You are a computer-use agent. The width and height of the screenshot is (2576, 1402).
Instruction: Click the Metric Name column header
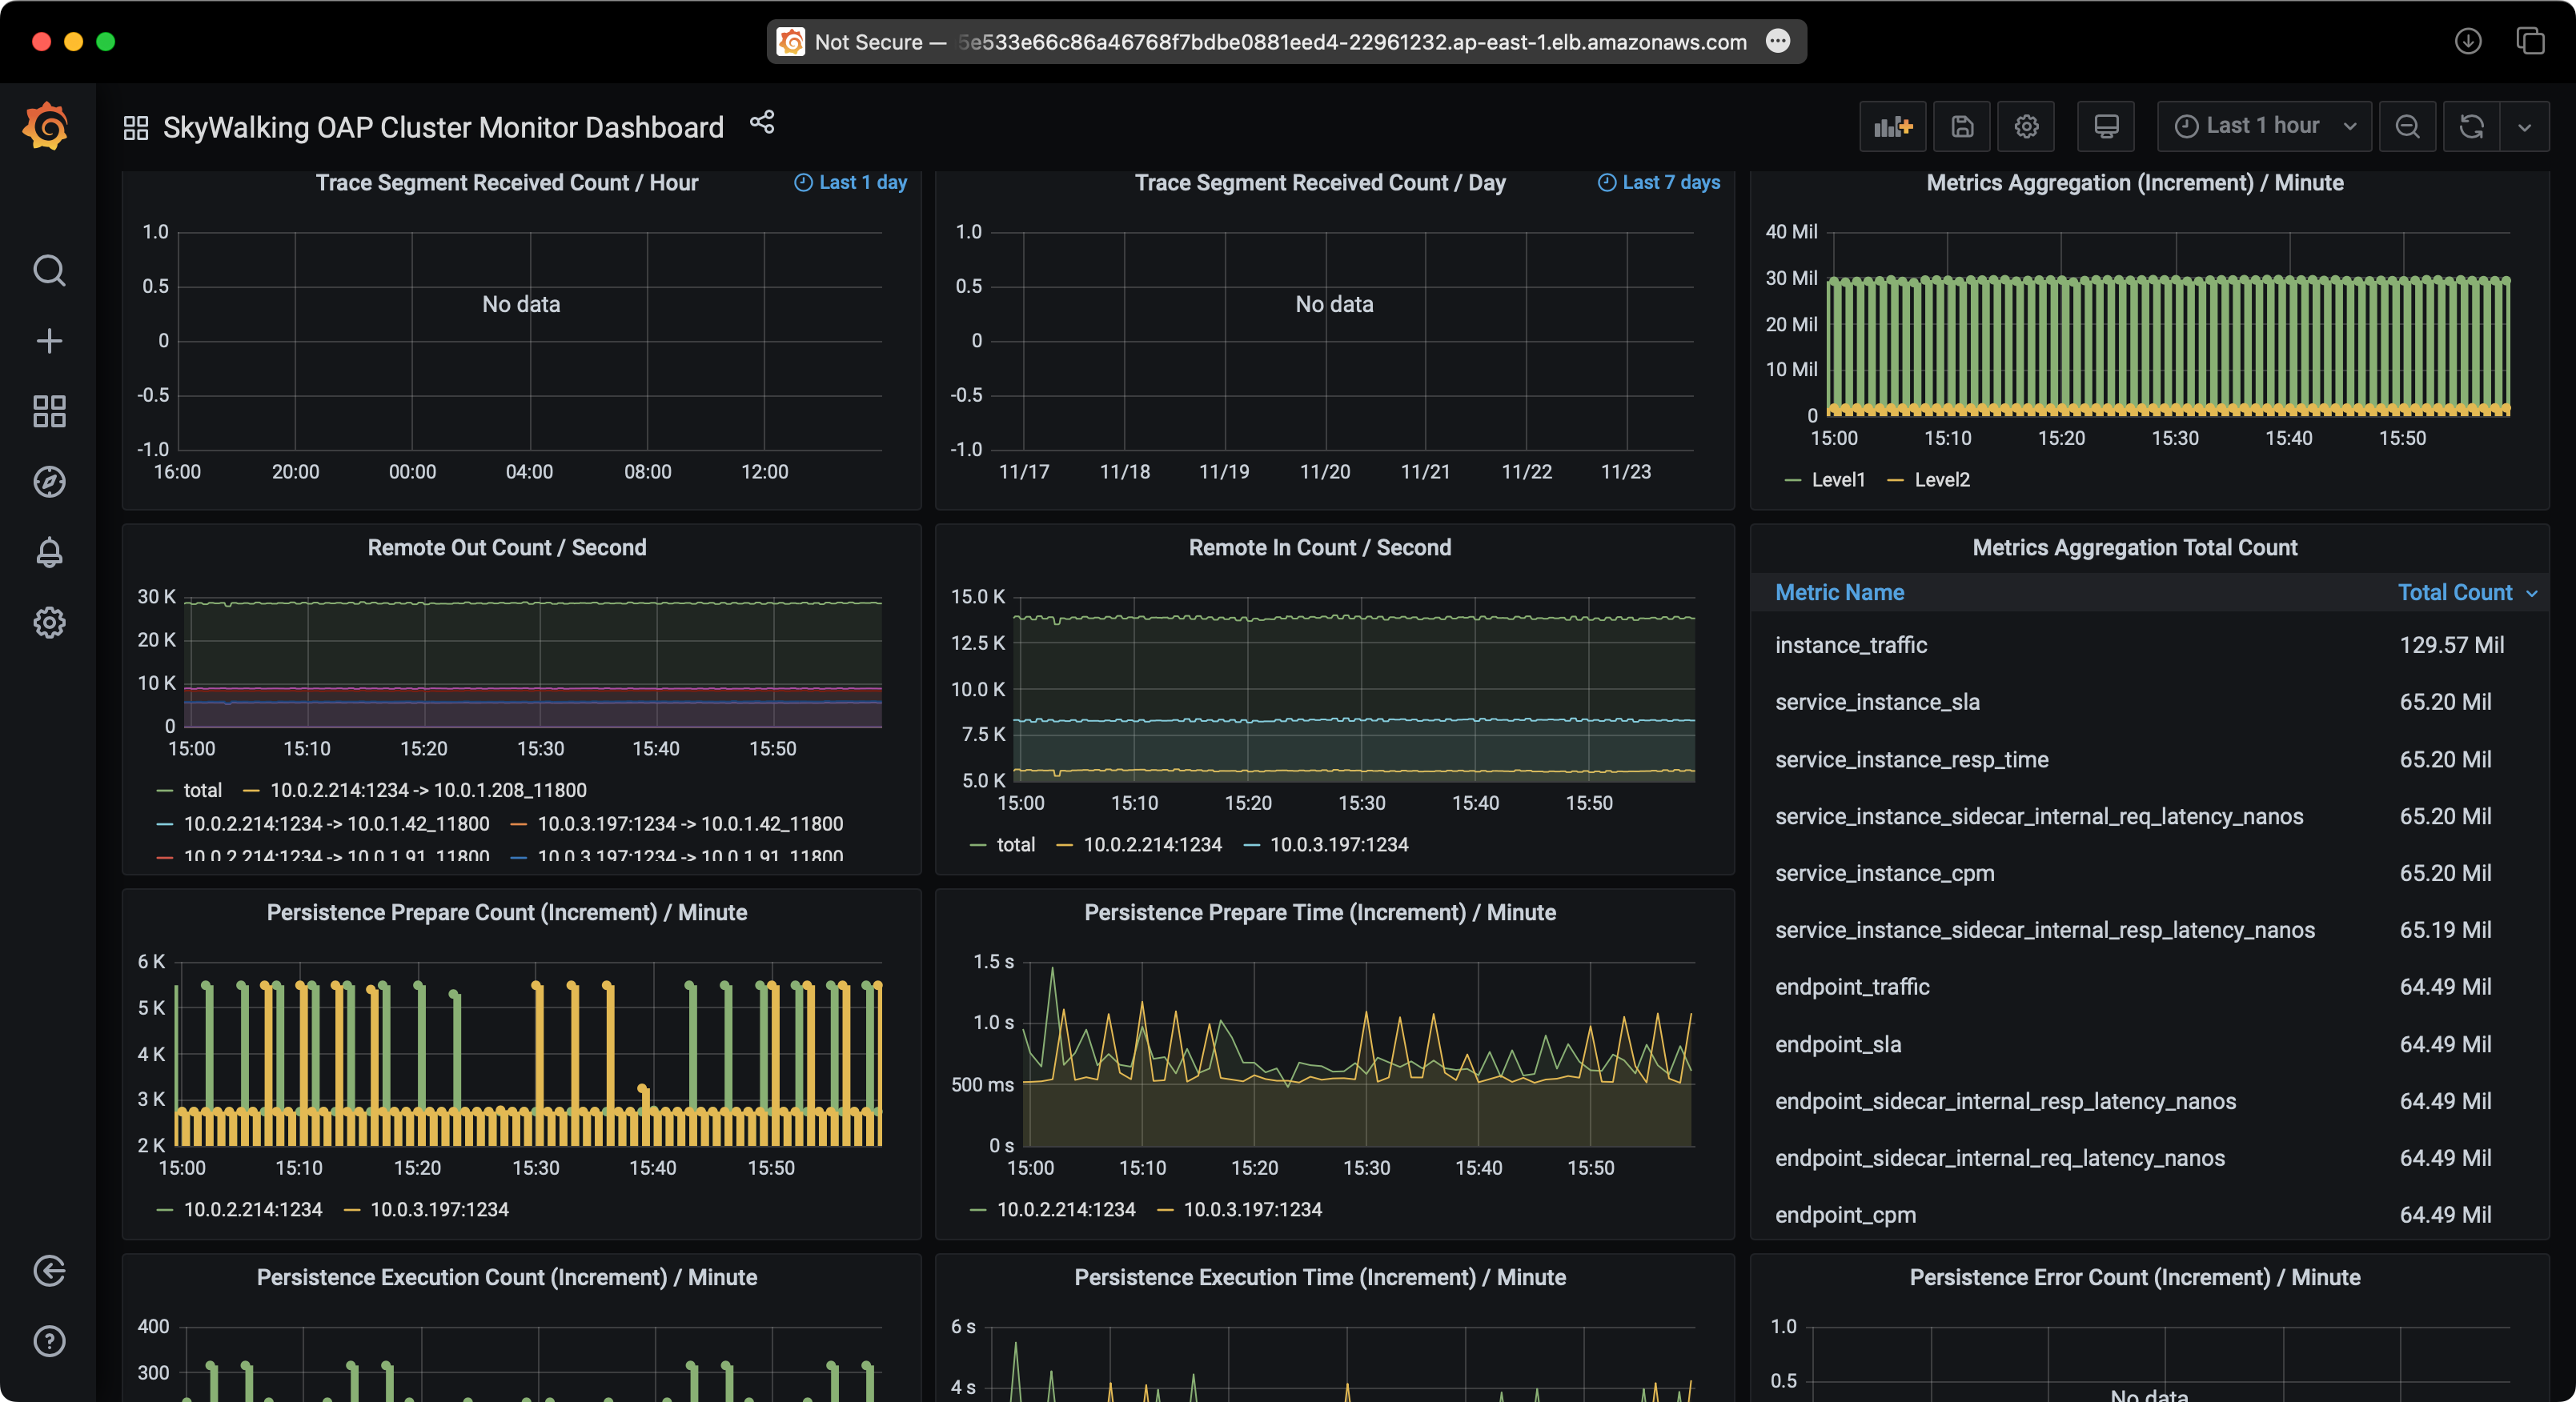1839,592
